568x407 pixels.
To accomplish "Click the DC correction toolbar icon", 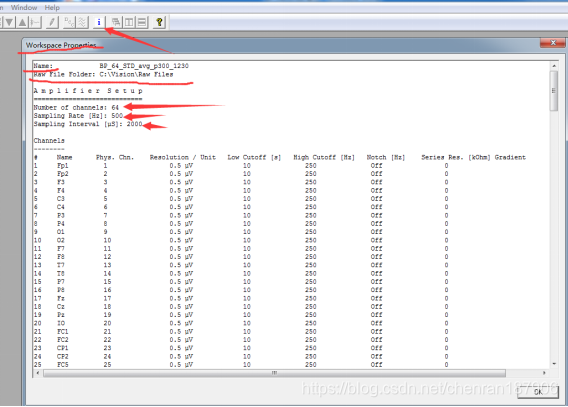I will pos(69,22).
